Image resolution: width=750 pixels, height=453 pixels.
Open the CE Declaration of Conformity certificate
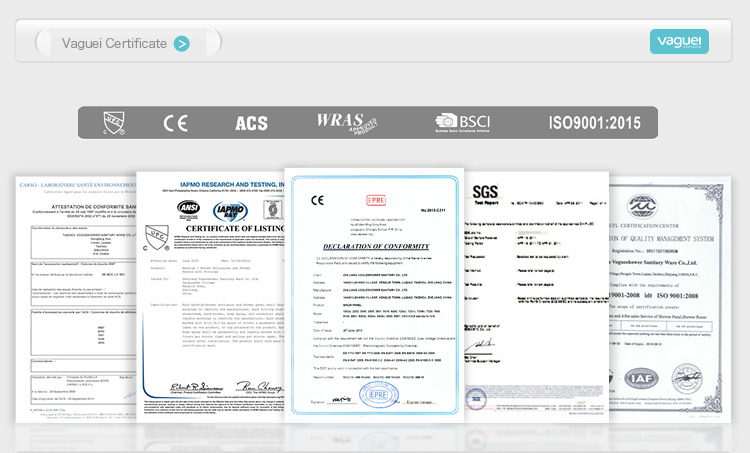click(x=374, y=295)
